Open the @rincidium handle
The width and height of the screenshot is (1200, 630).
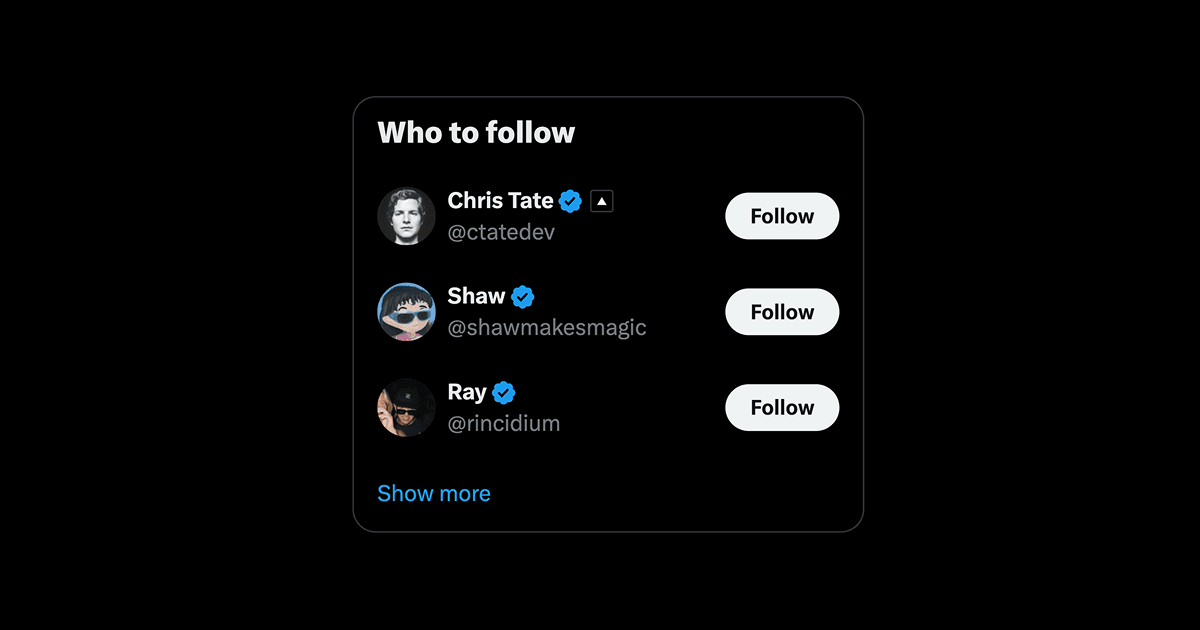[x=503, y=423]
